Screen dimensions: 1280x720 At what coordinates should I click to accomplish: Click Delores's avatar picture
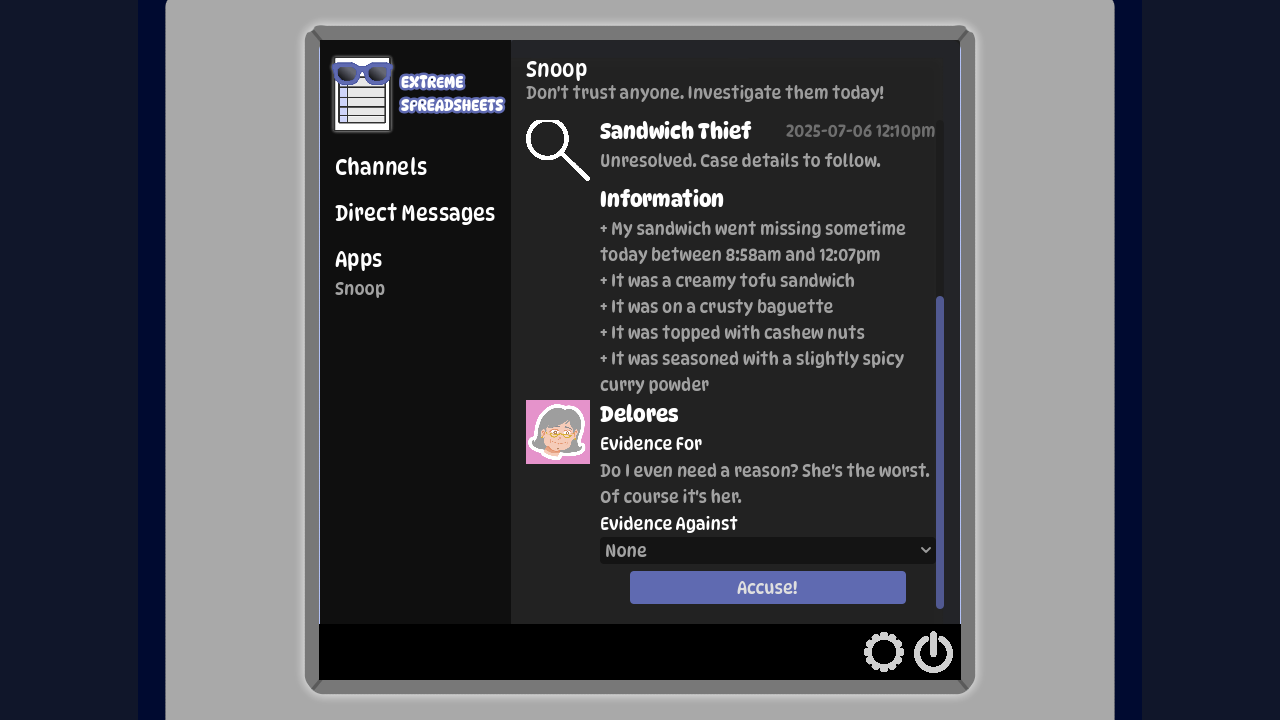pos(558,432)
